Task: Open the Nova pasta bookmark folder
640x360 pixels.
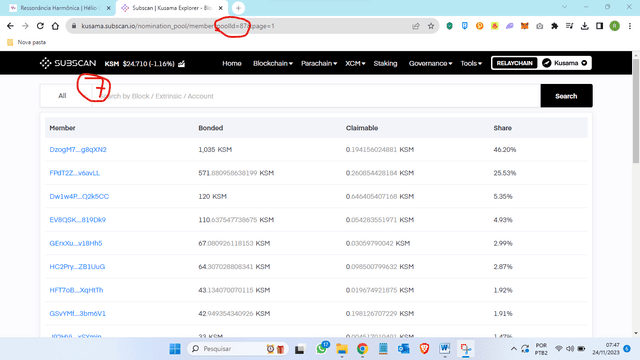Action: pos(27,42)
